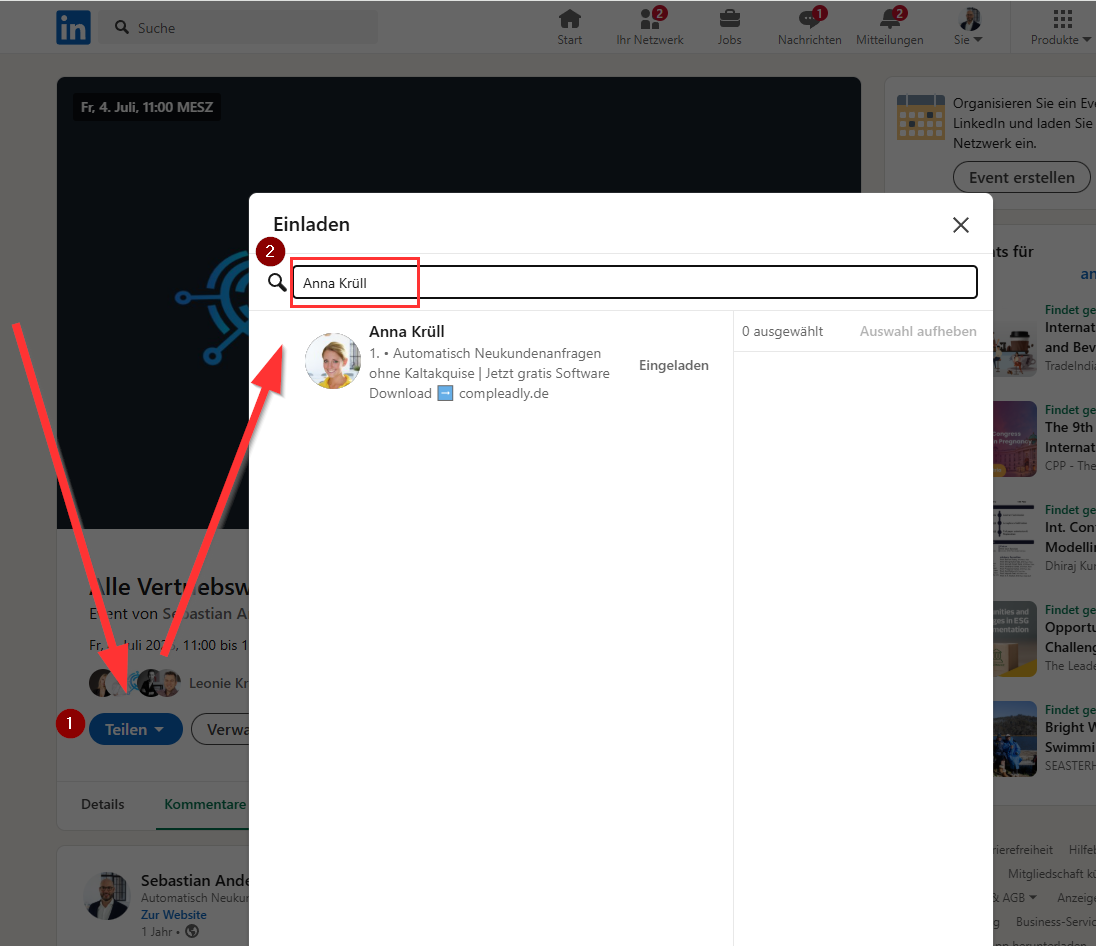Click the top Suche search box
This screenshot has height=946, width=1096.
pos(245,28)
